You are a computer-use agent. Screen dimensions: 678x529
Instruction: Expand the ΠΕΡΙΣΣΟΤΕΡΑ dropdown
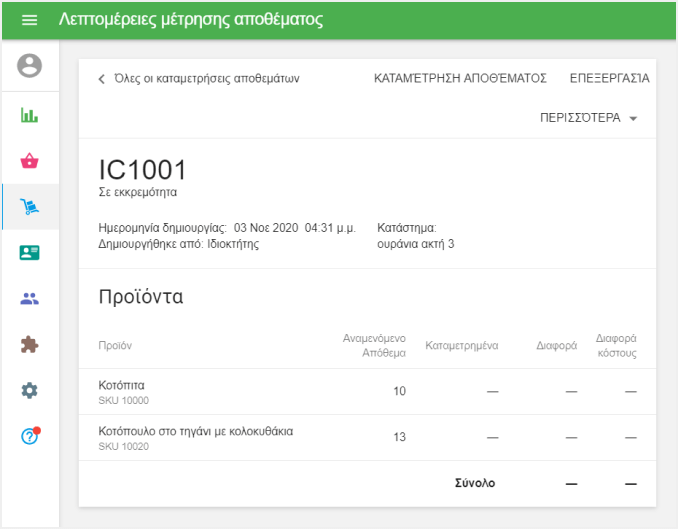tap(588, 118)
